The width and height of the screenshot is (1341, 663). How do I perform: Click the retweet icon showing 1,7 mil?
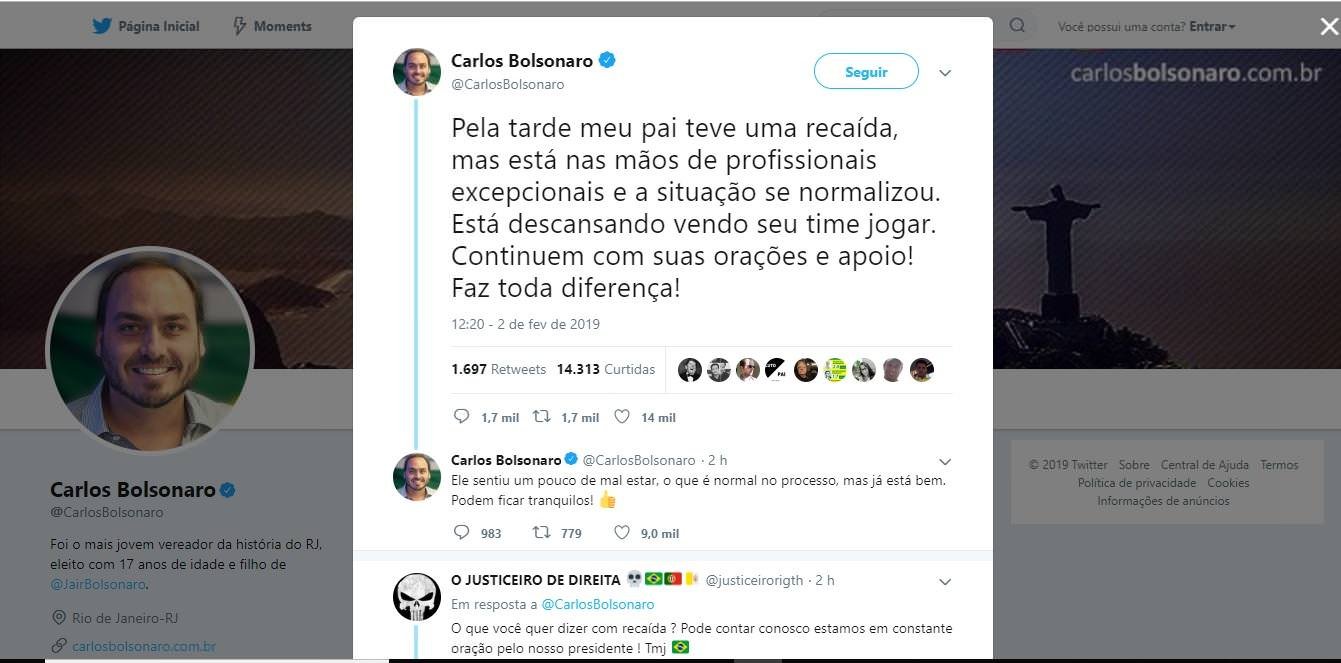coord(541,416)
